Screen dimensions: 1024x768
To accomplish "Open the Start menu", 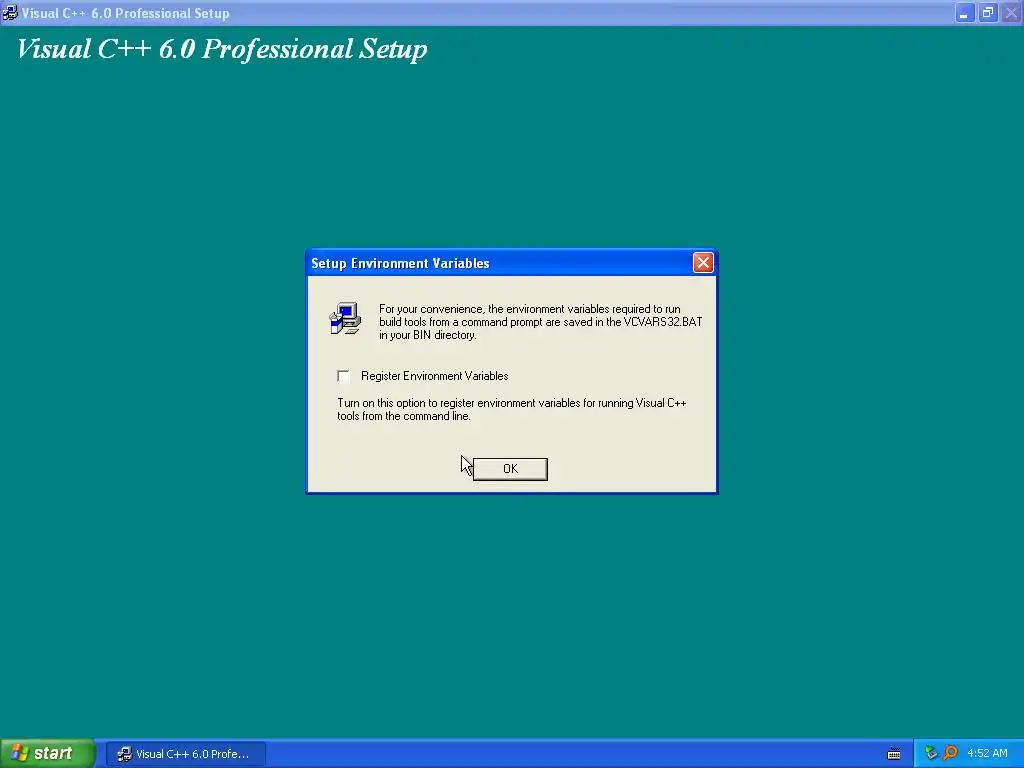I will coord(47,754).
